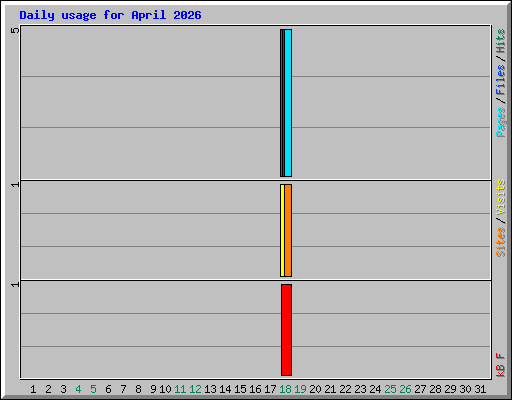Select day 8 on the date axis
The height and width of the screenshot is (400, 512).
coord(138,389)
